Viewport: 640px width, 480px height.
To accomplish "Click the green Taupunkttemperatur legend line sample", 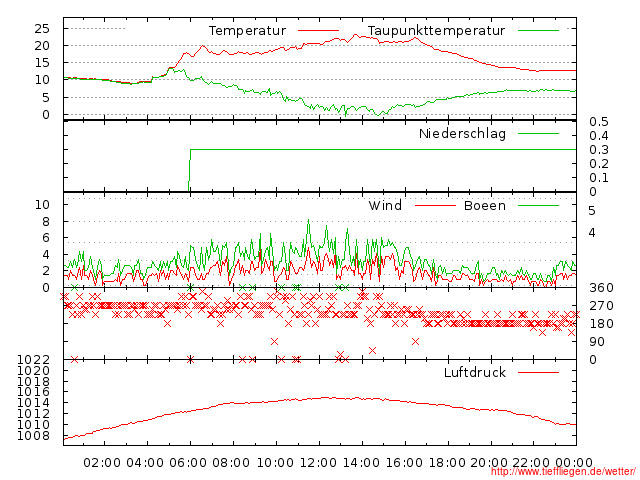I will pyautogui.click(x=538, y=31).
